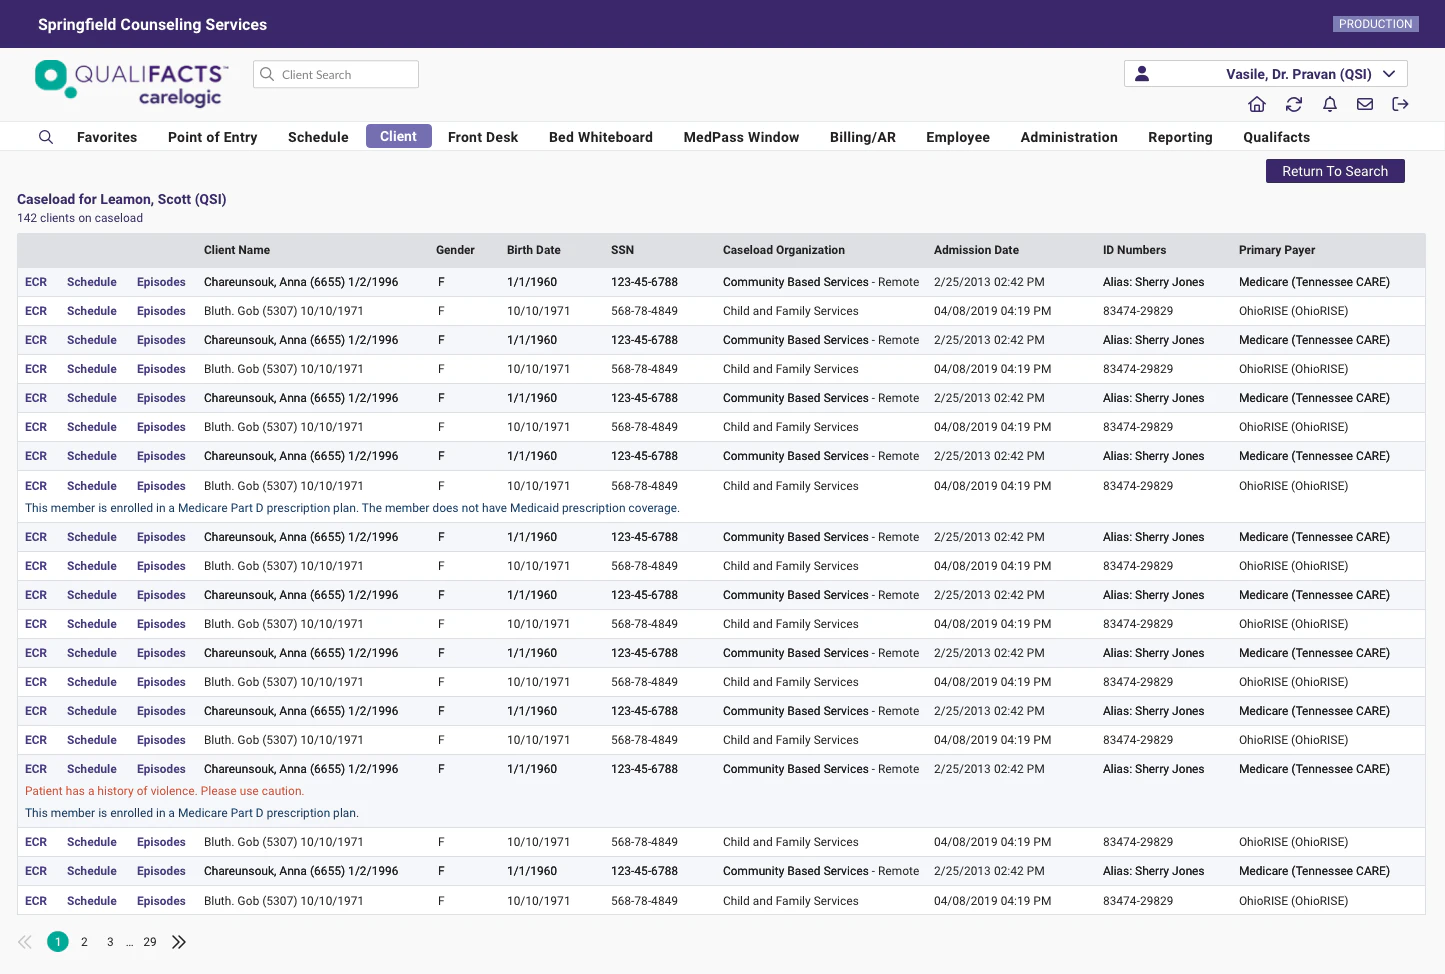Jump to last page with double-chevron icon

point(179,941)
